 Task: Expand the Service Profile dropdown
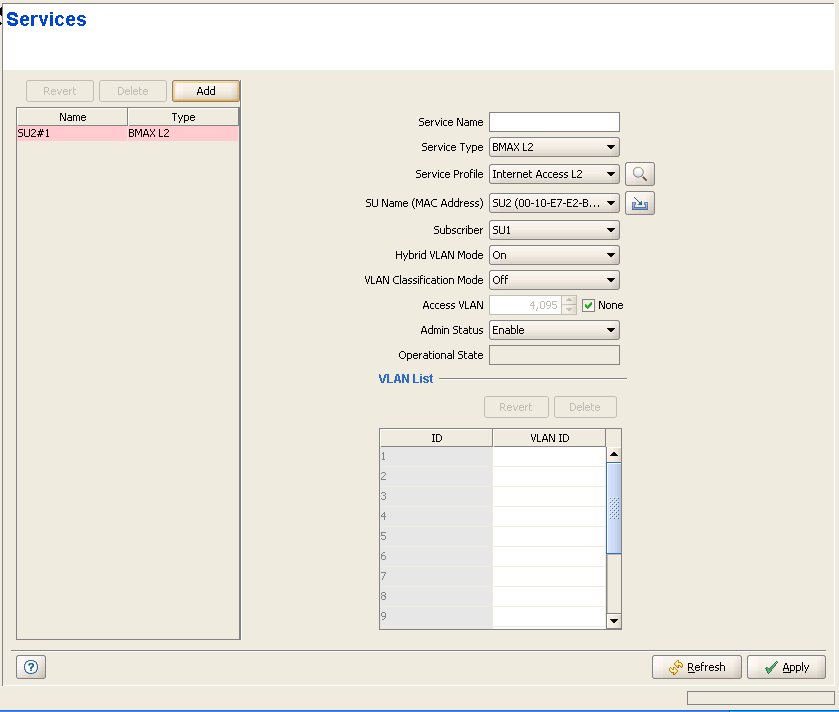point(554,174)
